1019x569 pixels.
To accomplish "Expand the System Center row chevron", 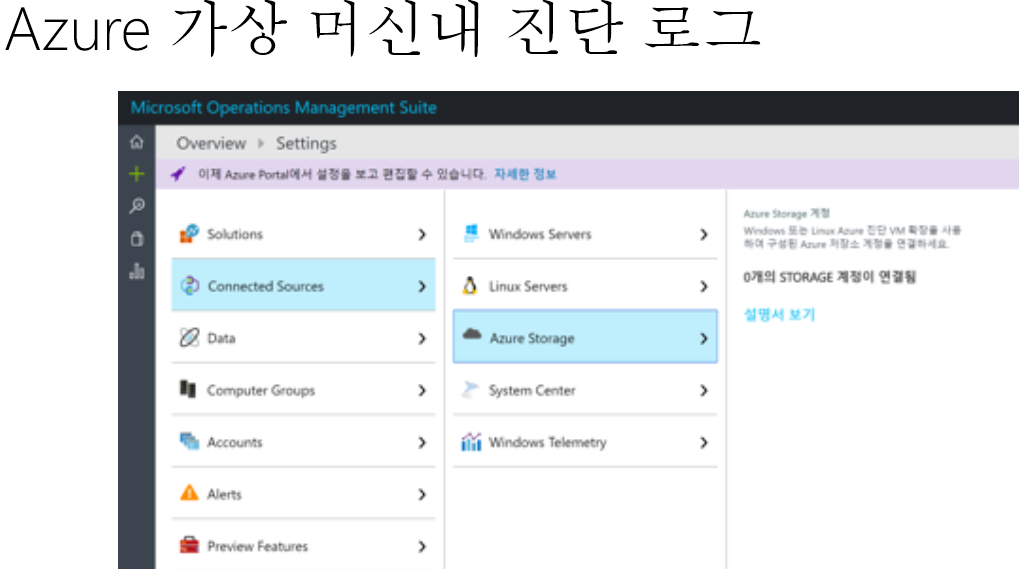I will coord(704,390).
